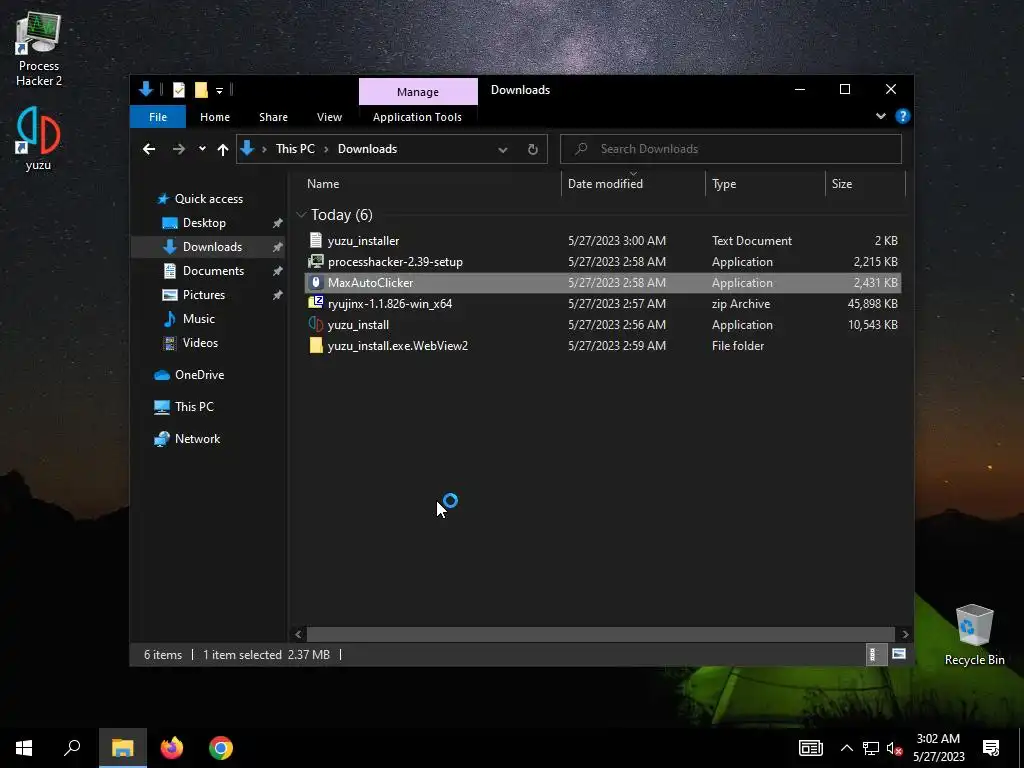This screenshot has width=1024, height=768.
Task: Open network status tray icon
Action: pos(871,748)
